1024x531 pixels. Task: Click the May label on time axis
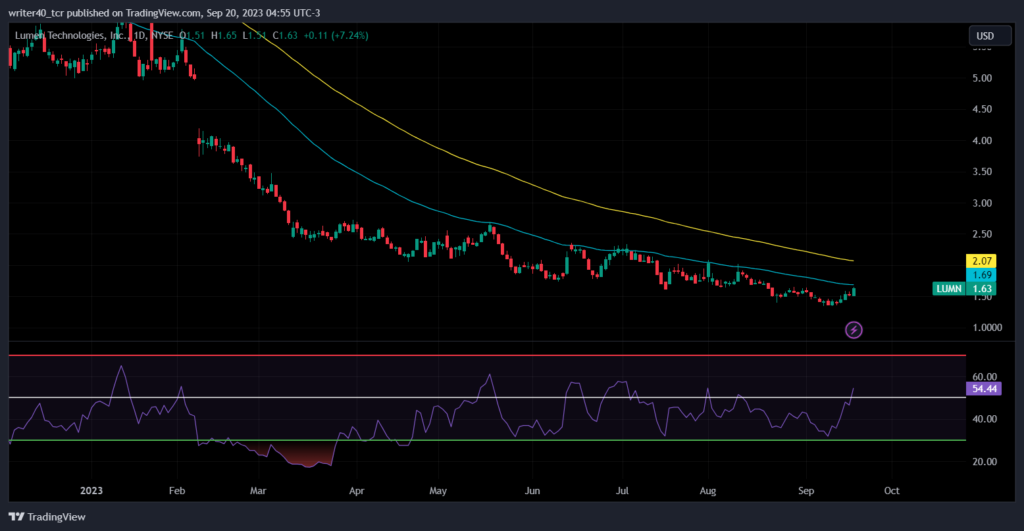(438, 491)
